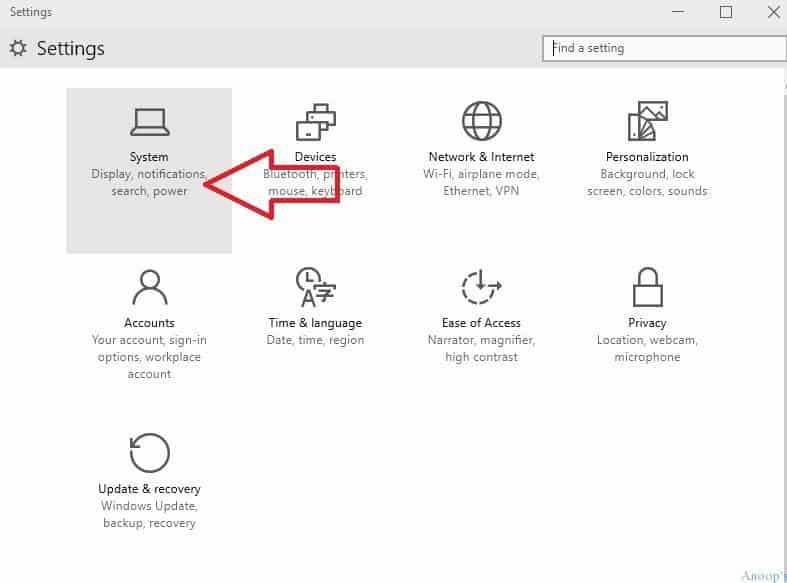Open Privacy padlock icon
The image size is (787, 583).
pyautogui.click(x=647, y=287)
